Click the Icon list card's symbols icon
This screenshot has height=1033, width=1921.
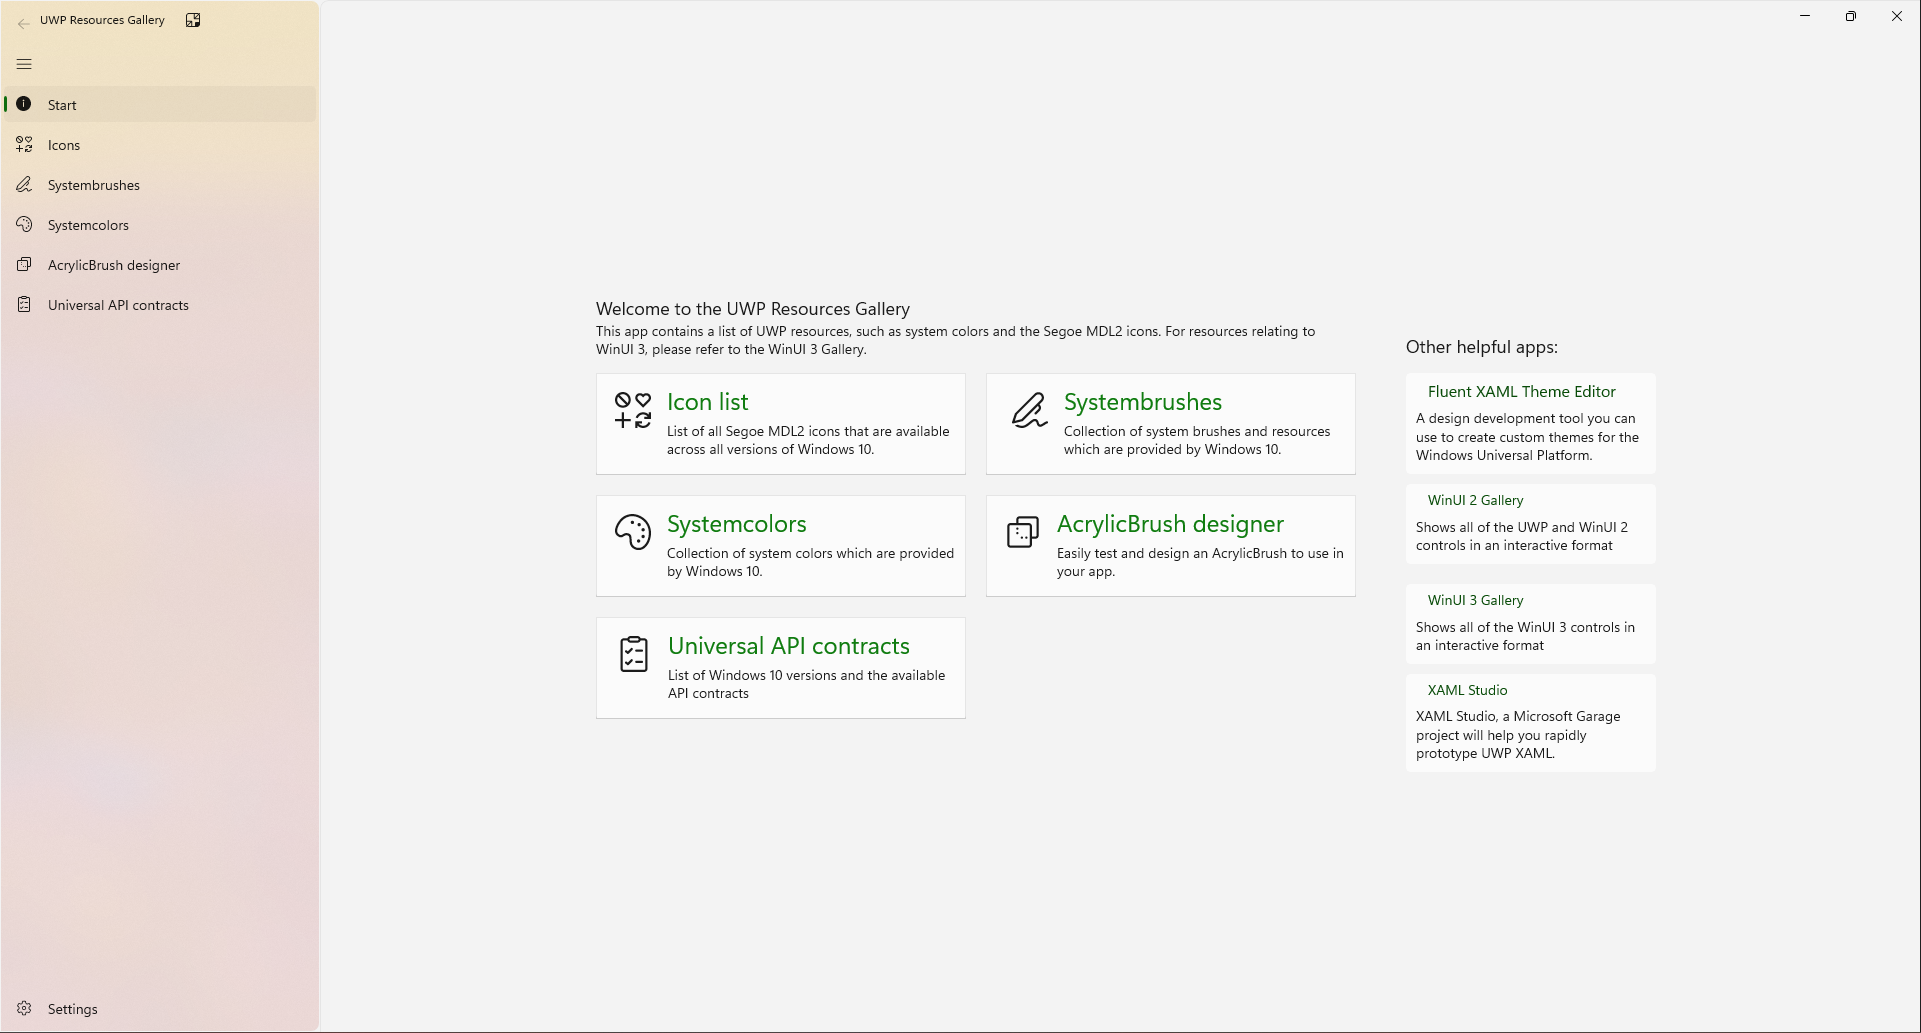pyautogui.click(x=633, y=411)
